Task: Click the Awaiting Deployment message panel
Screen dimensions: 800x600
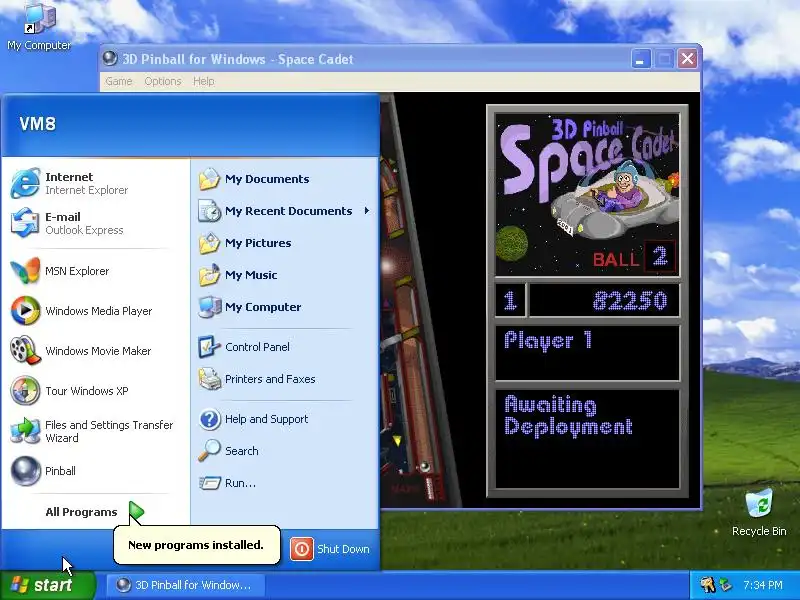Action: pos(587,439)
